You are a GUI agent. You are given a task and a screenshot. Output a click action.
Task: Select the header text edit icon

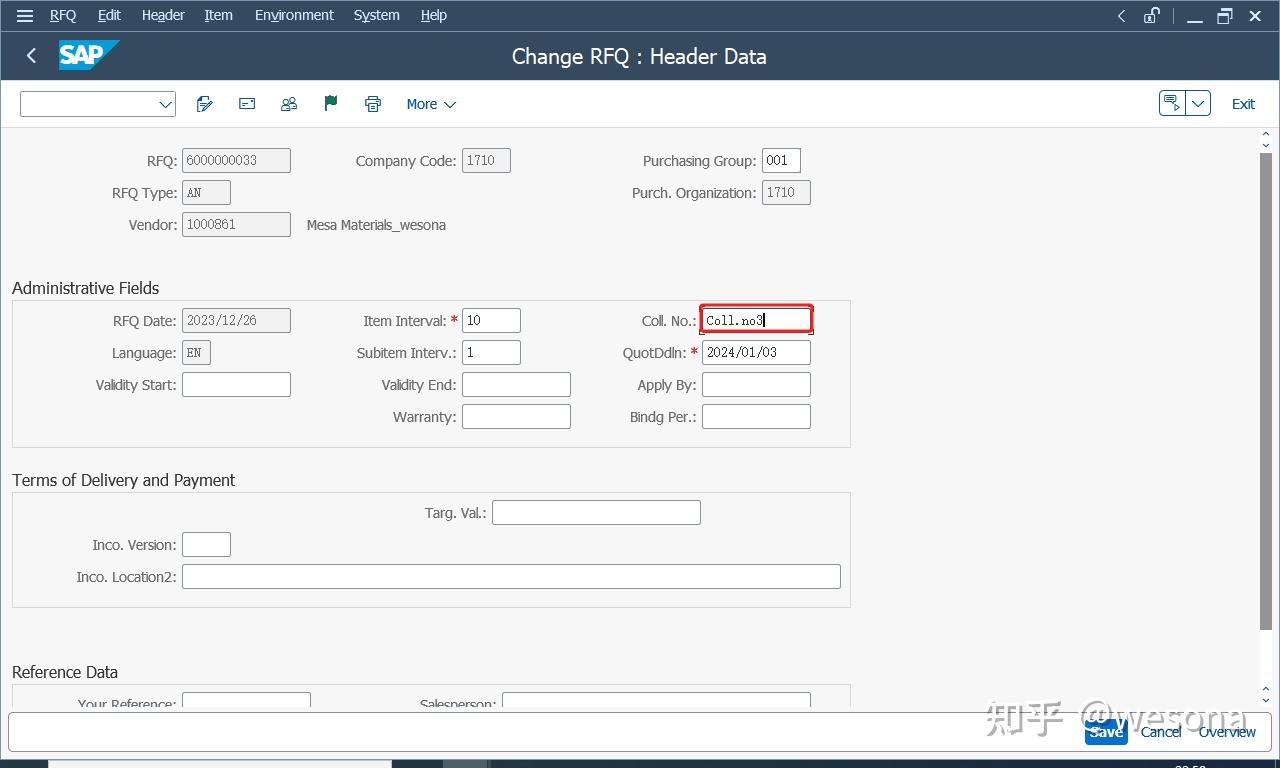pyautogui.click(x=204, y=103)
